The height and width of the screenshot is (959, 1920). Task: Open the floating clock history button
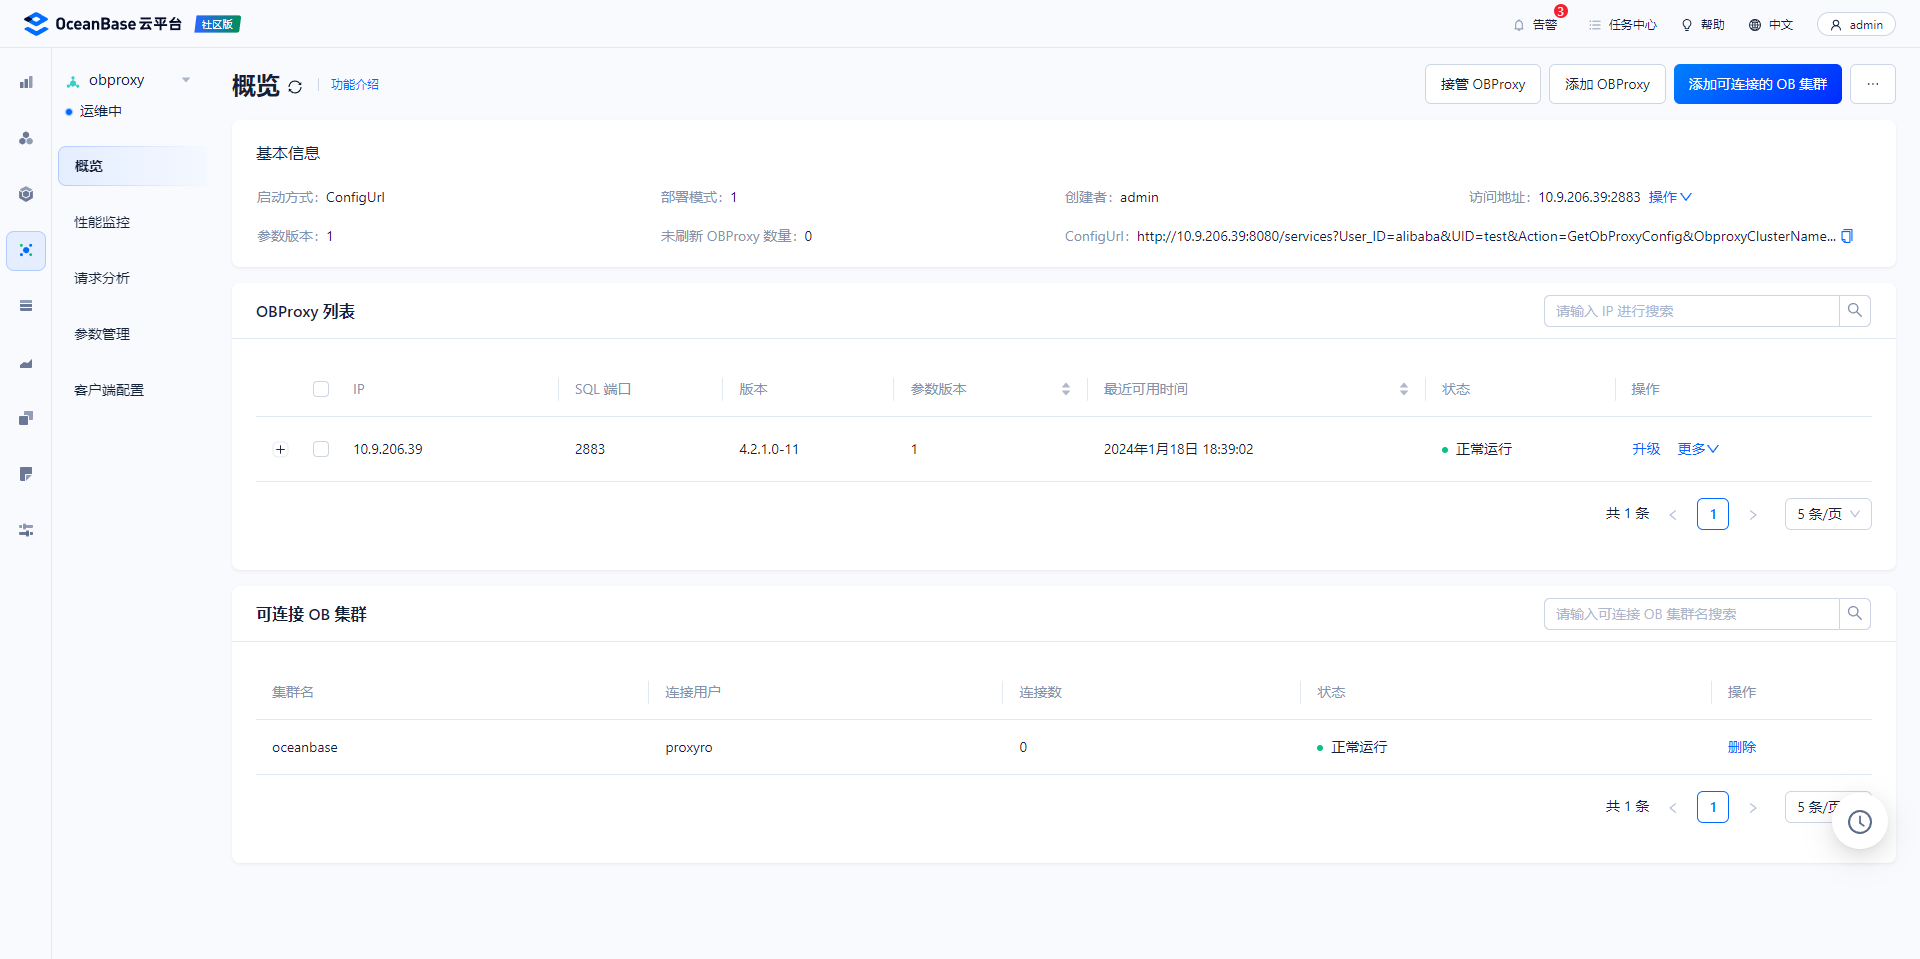[x=1860, y=822]
